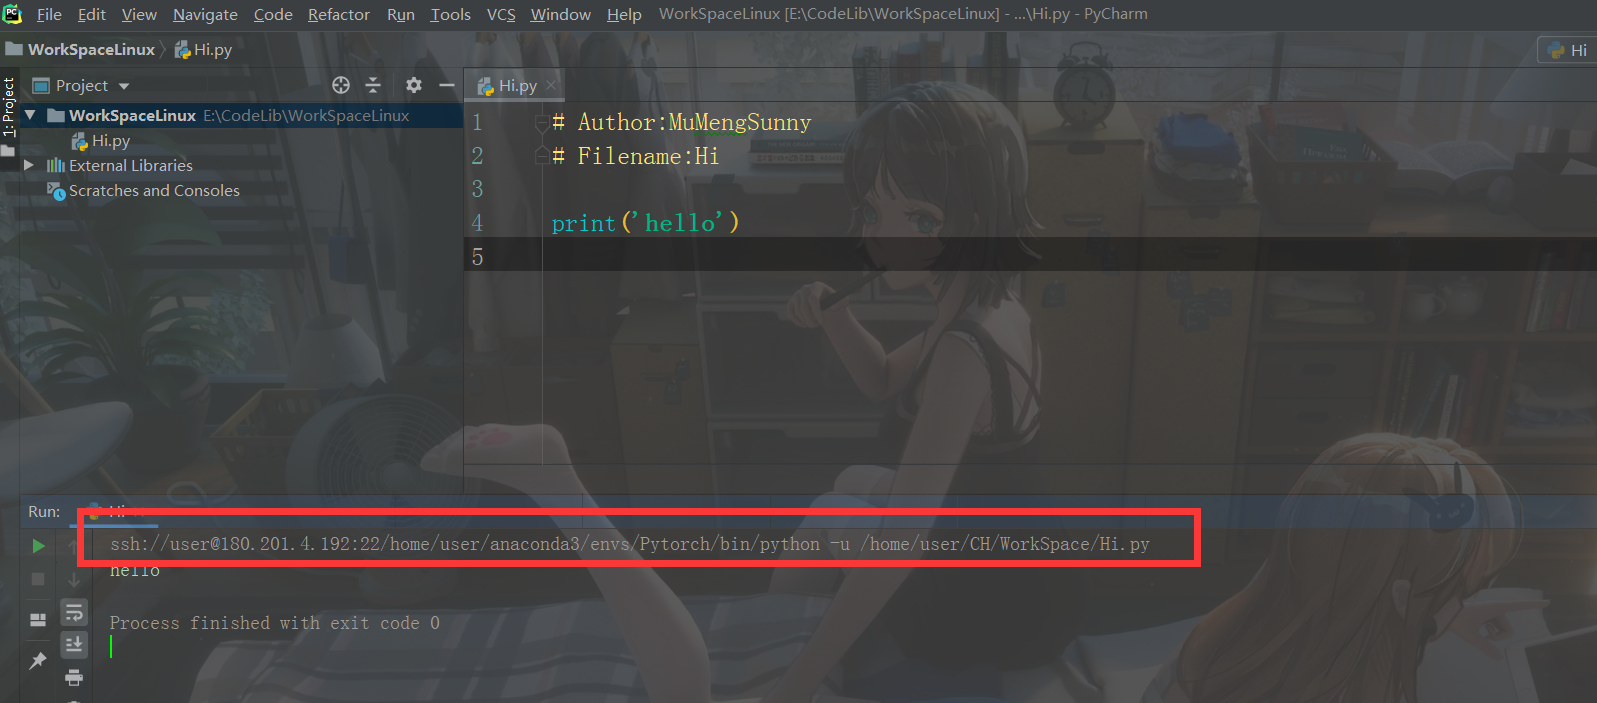Open the Project panel settings gear

pyautogui.click(x=414, y=85)
